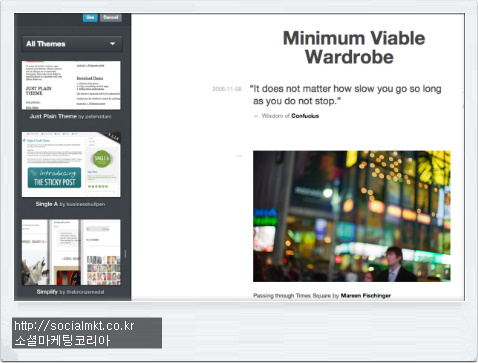Click the blue Use button
Viewport: 478px width, 363px height.
tap(90, 17)
